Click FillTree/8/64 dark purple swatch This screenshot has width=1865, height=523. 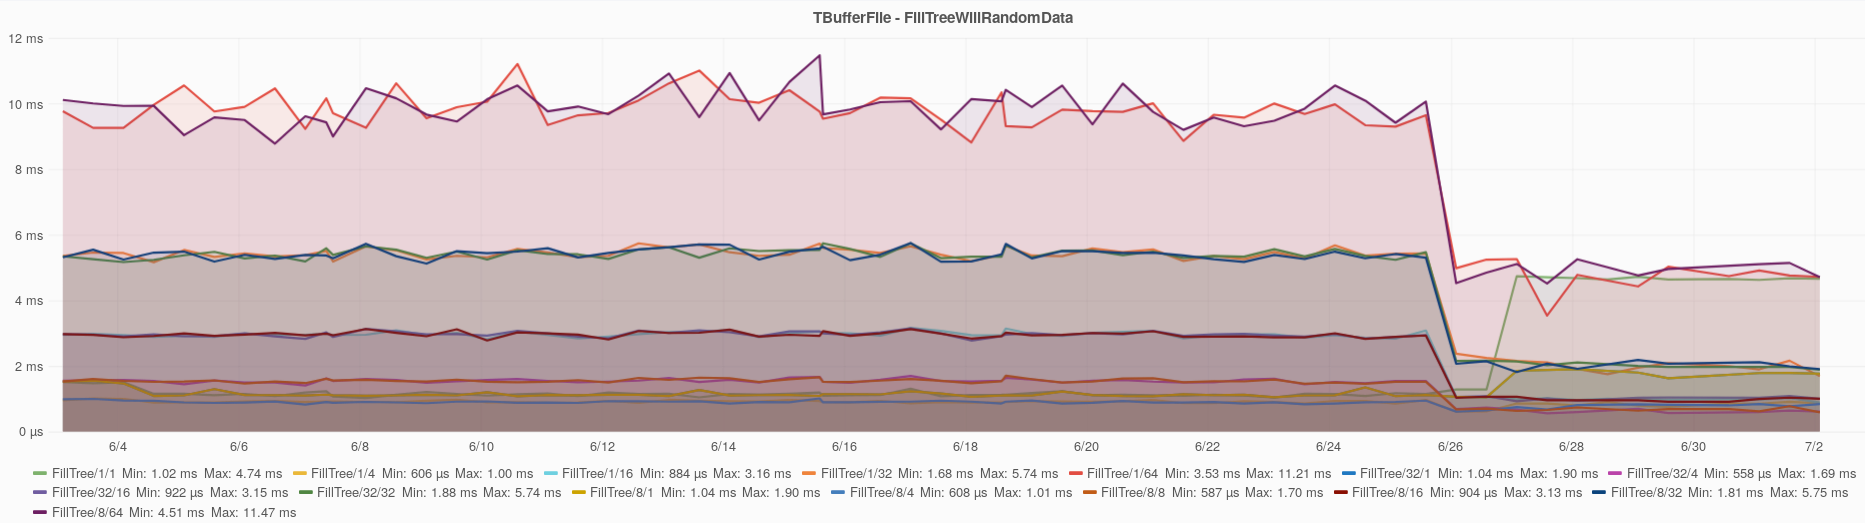click(40, 512)
